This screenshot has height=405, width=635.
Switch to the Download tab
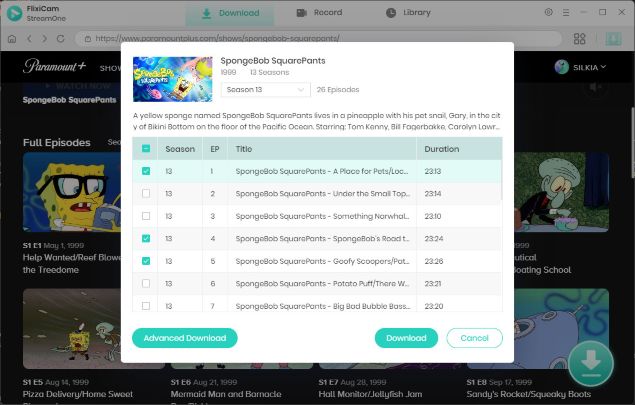coord(230,13)
